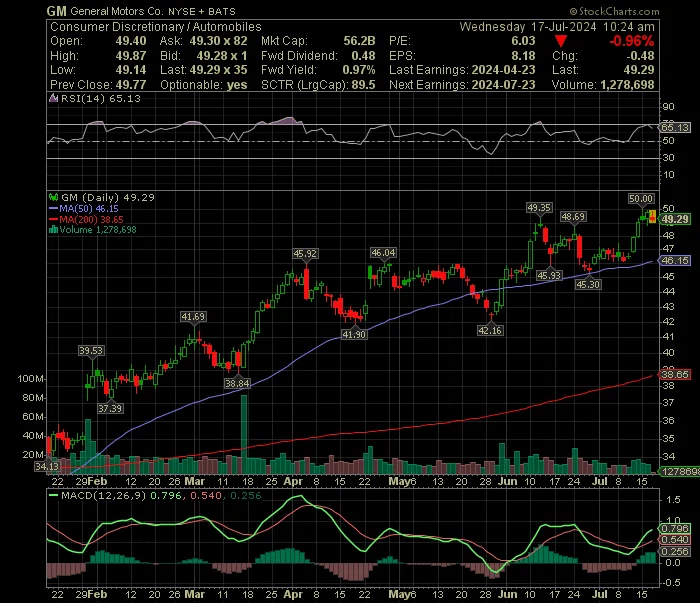Click the Bid quote 49.28 x 1
The height and width of the screenshot is (603, 700).
tap(222, 56)
